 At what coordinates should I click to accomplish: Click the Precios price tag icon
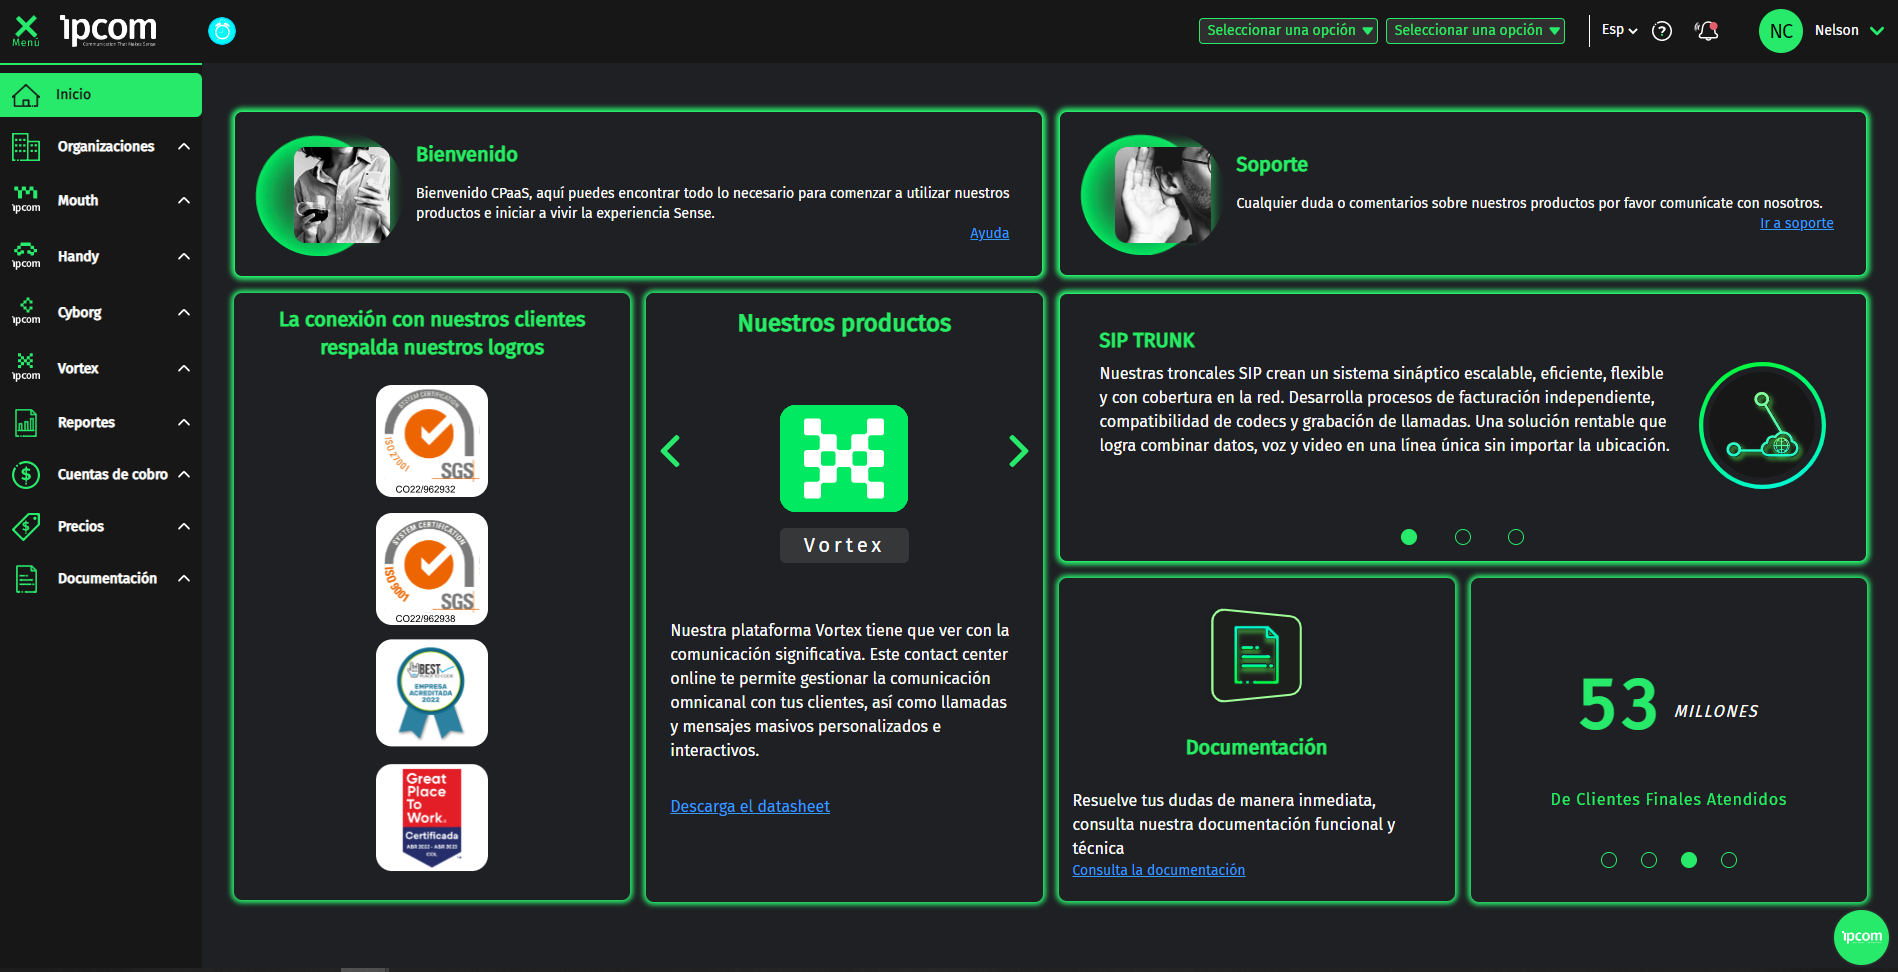(x=26, y=526)
